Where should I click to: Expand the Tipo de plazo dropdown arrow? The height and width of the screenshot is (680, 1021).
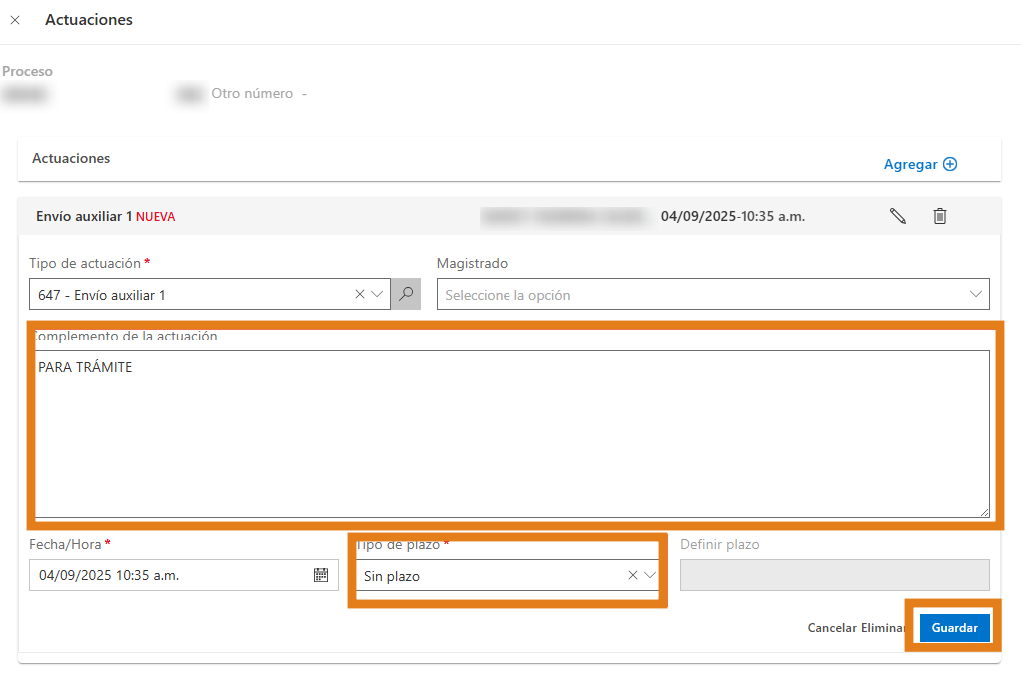click(x=650, y=575)
